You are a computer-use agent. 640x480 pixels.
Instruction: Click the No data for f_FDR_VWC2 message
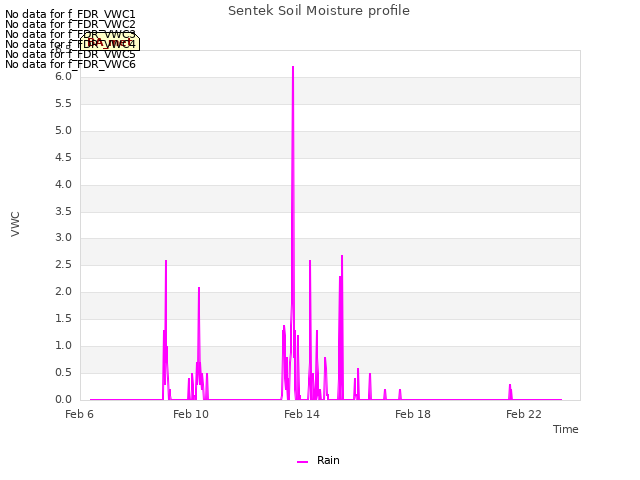70,24
